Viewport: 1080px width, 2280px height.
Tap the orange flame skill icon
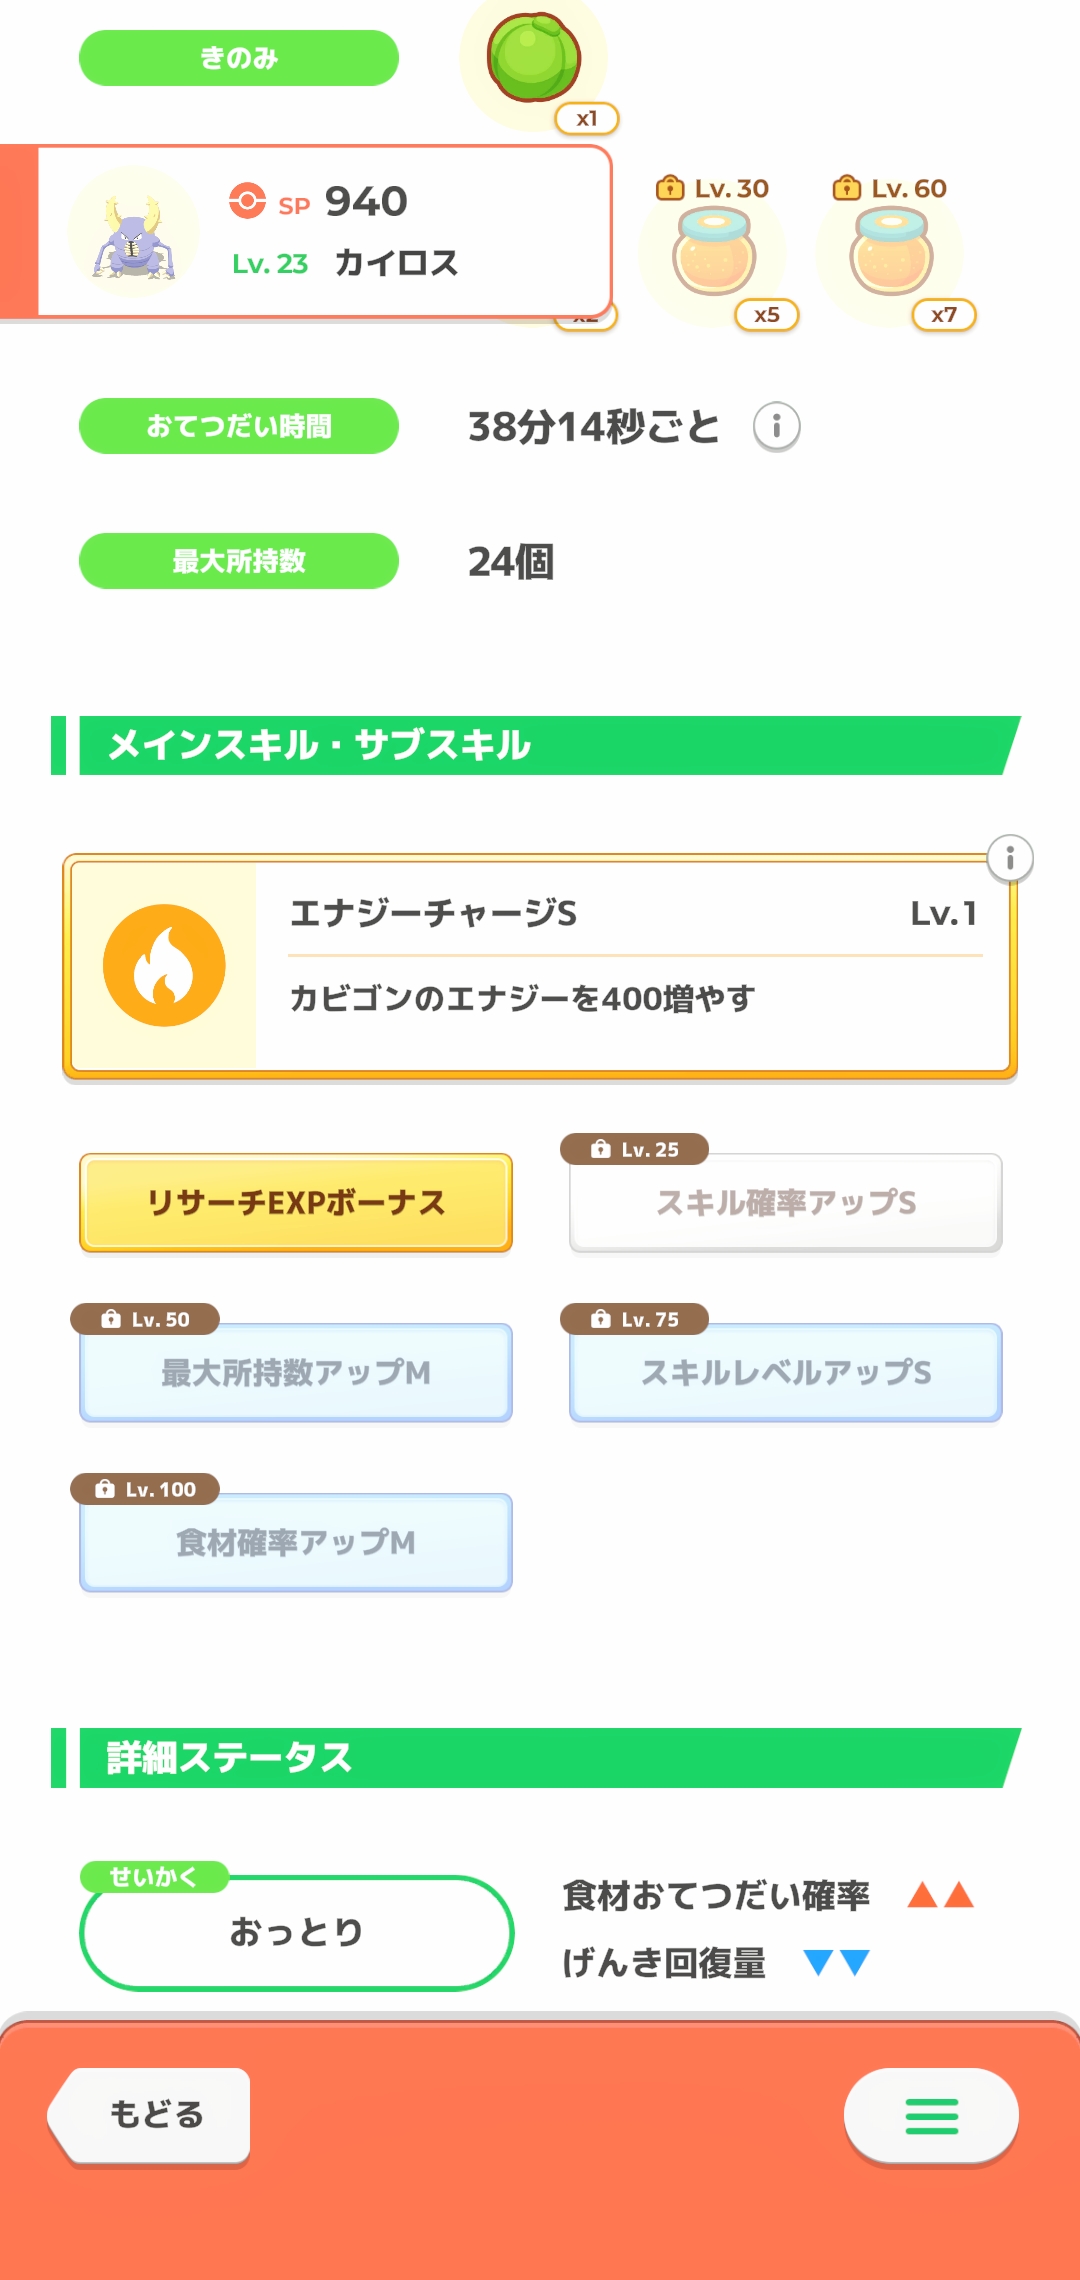(x=164, y=965)
